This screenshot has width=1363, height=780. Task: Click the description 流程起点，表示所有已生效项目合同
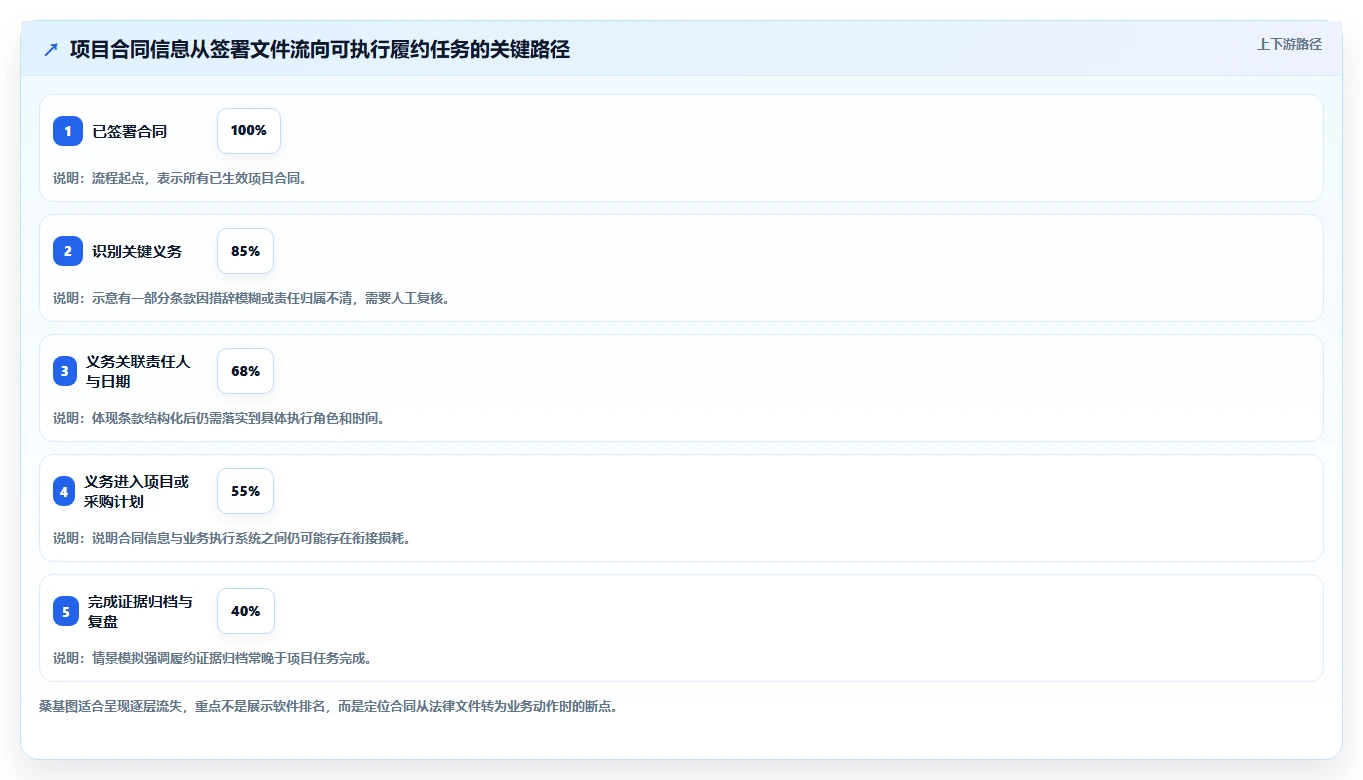180,178
